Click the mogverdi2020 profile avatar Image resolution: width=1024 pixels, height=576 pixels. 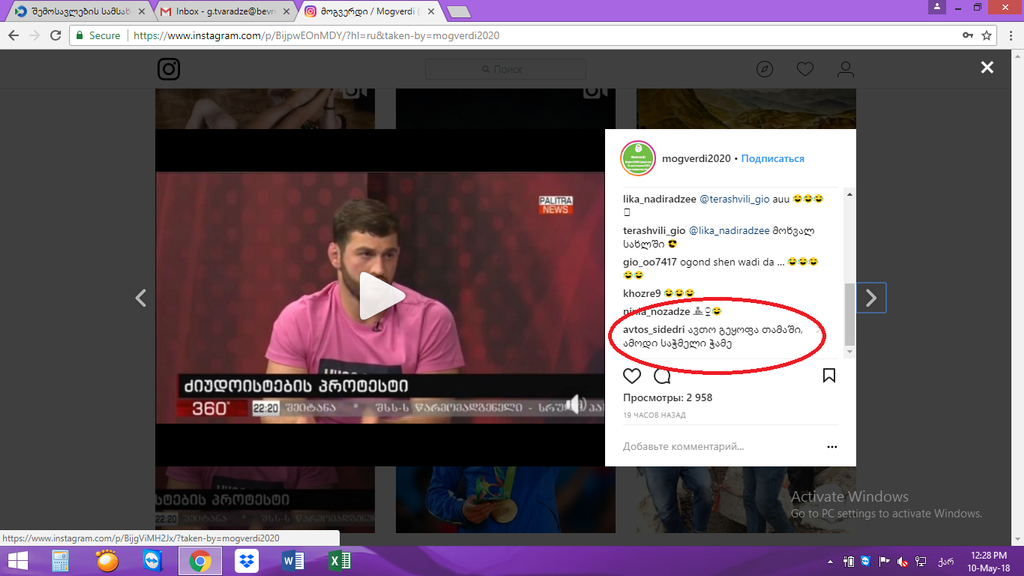click(x=637, y=158)
